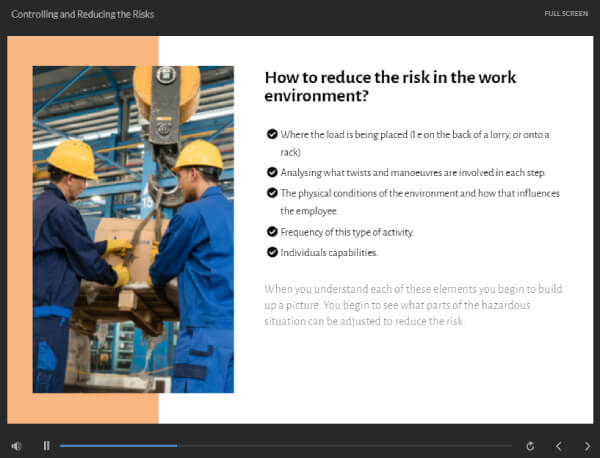The image size is (600, 458).
Task: Replay the current slide
Action: pyautogui.click(x=530, y=445)
